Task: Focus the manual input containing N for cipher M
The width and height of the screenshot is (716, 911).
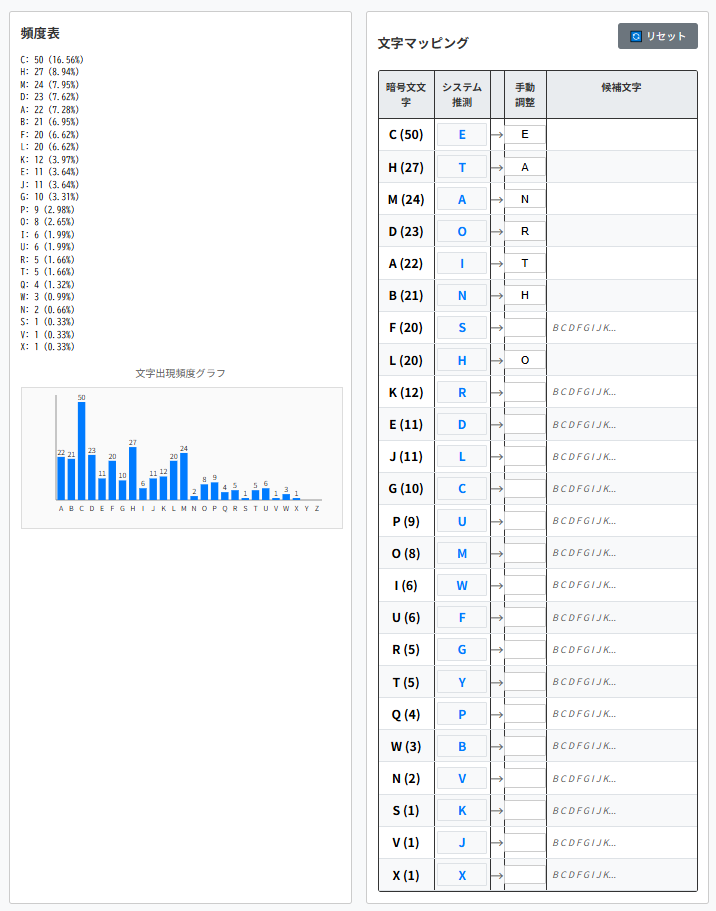Action: pos(525,199)
